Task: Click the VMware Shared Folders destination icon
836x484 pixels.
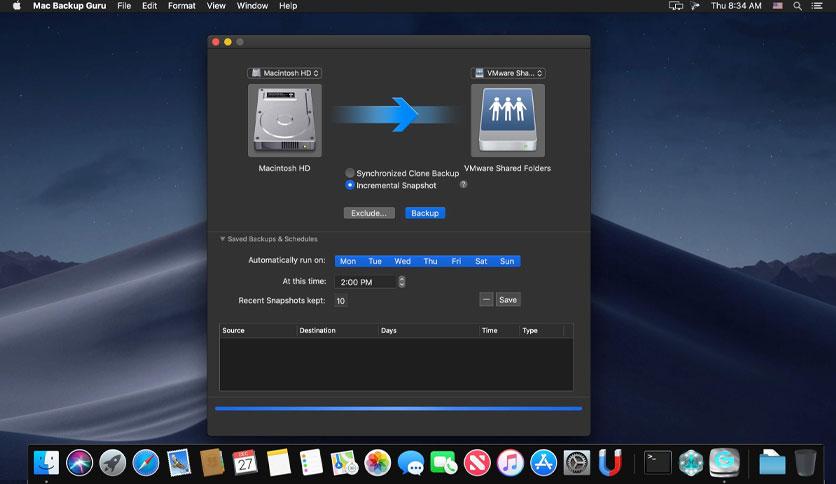Action: 508,120
